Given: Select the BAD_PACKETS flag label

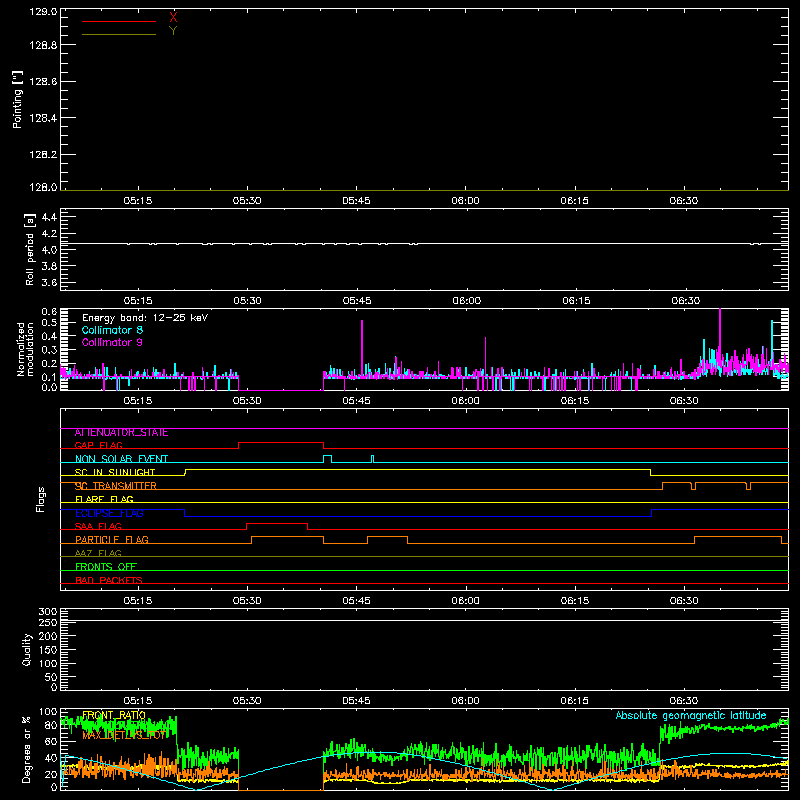Looking at the screenshot, I should [109, 580].
